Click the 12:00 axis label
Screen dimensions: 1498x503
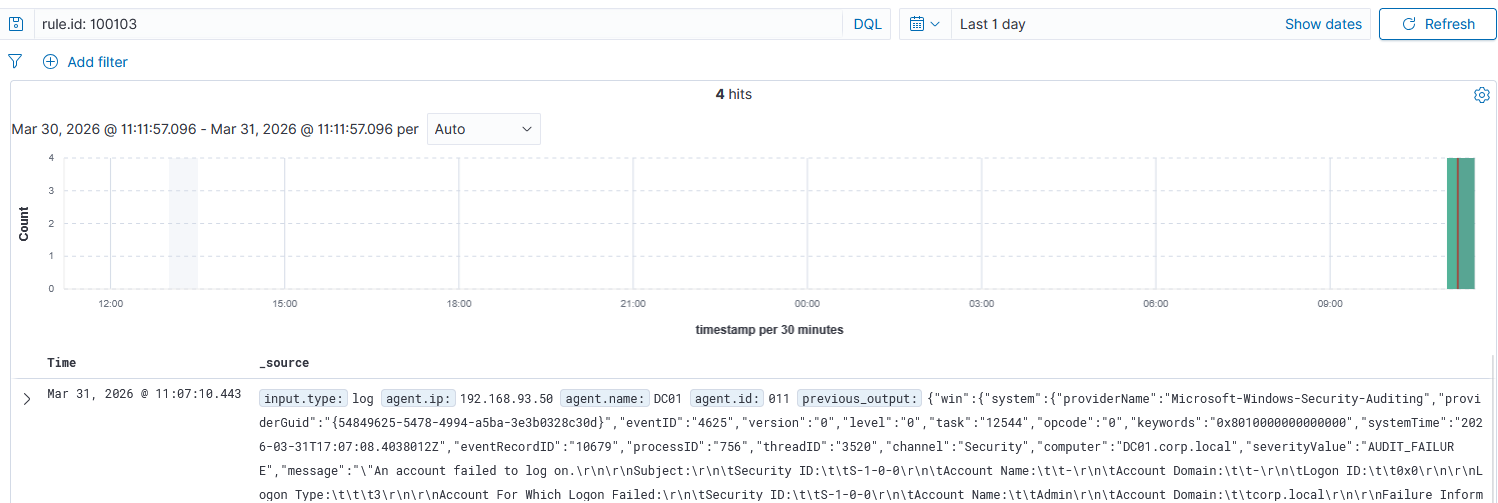[110, 303]
